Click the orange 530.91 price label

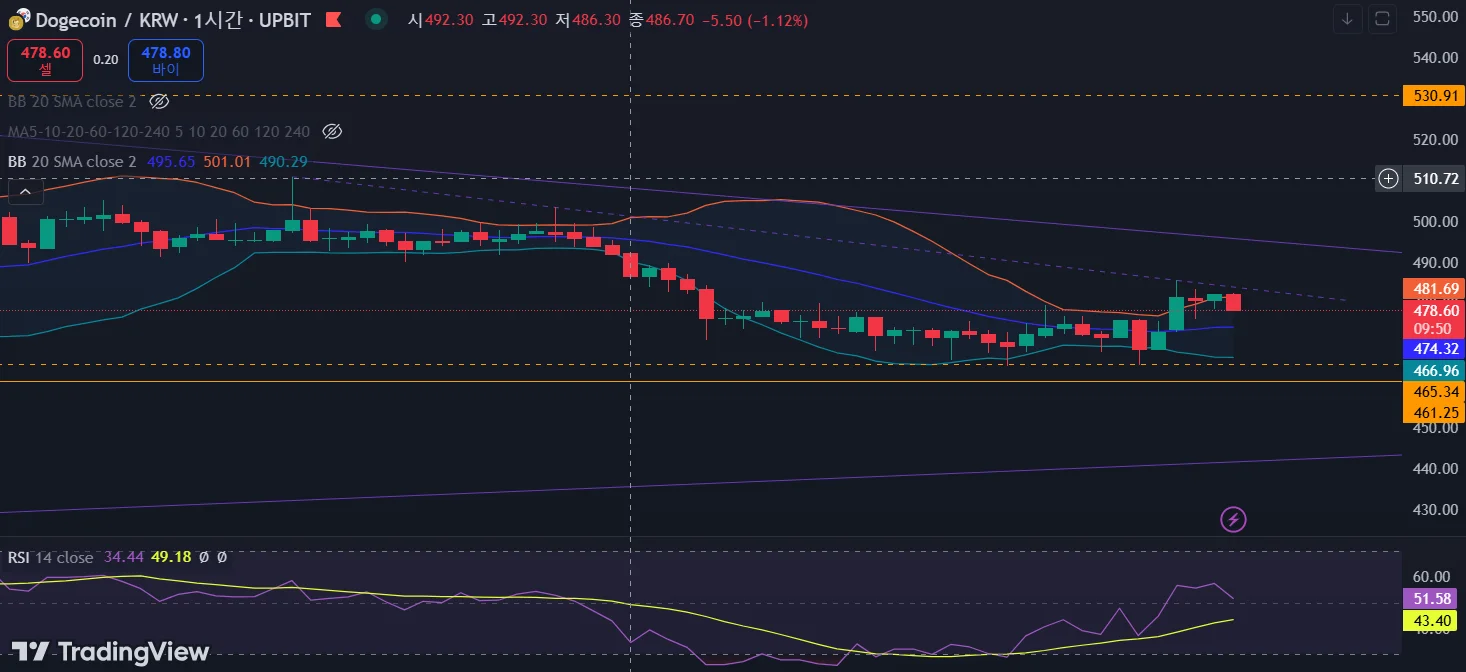(1433, 96)
